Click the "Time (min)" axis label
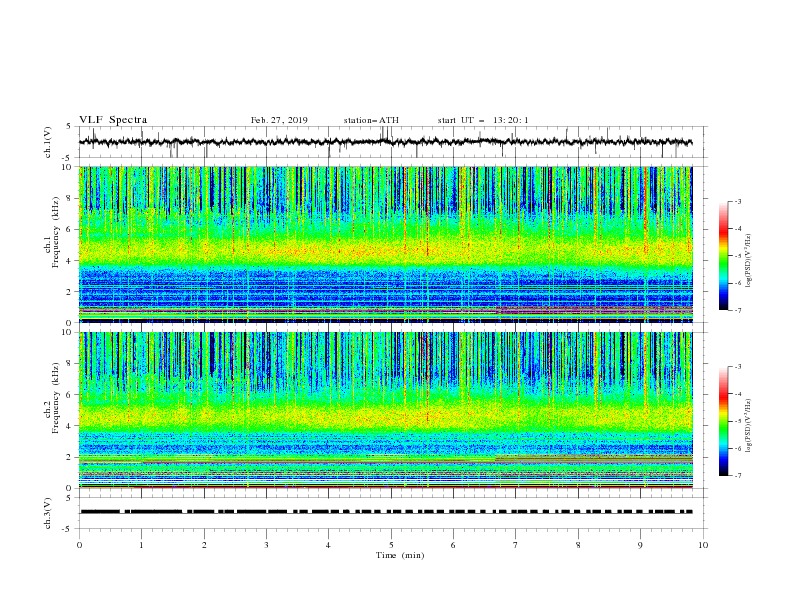 400,555
